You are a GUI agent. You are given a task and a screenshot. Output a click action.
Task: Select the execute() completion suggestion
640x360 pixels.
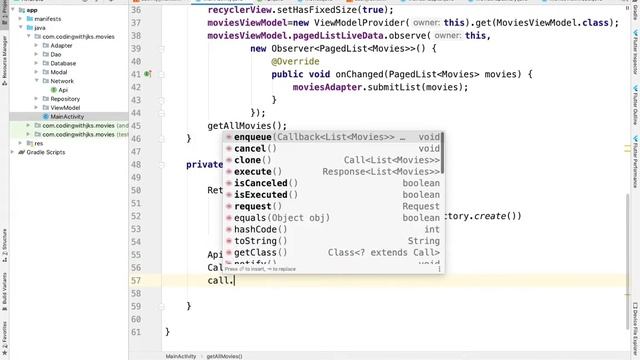(x=332, y=172)
